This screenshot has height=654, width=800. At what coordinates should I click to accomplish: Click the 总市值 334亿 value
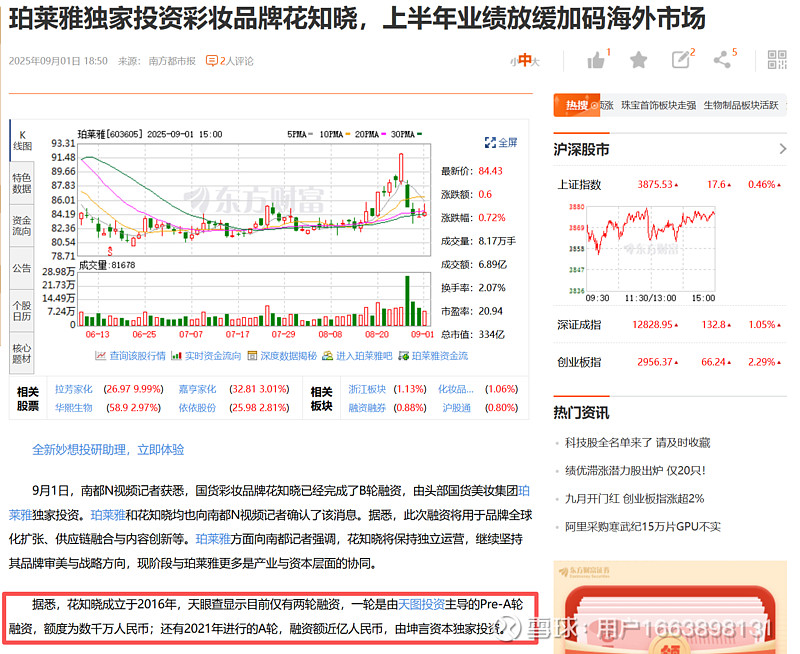(491, 335)
